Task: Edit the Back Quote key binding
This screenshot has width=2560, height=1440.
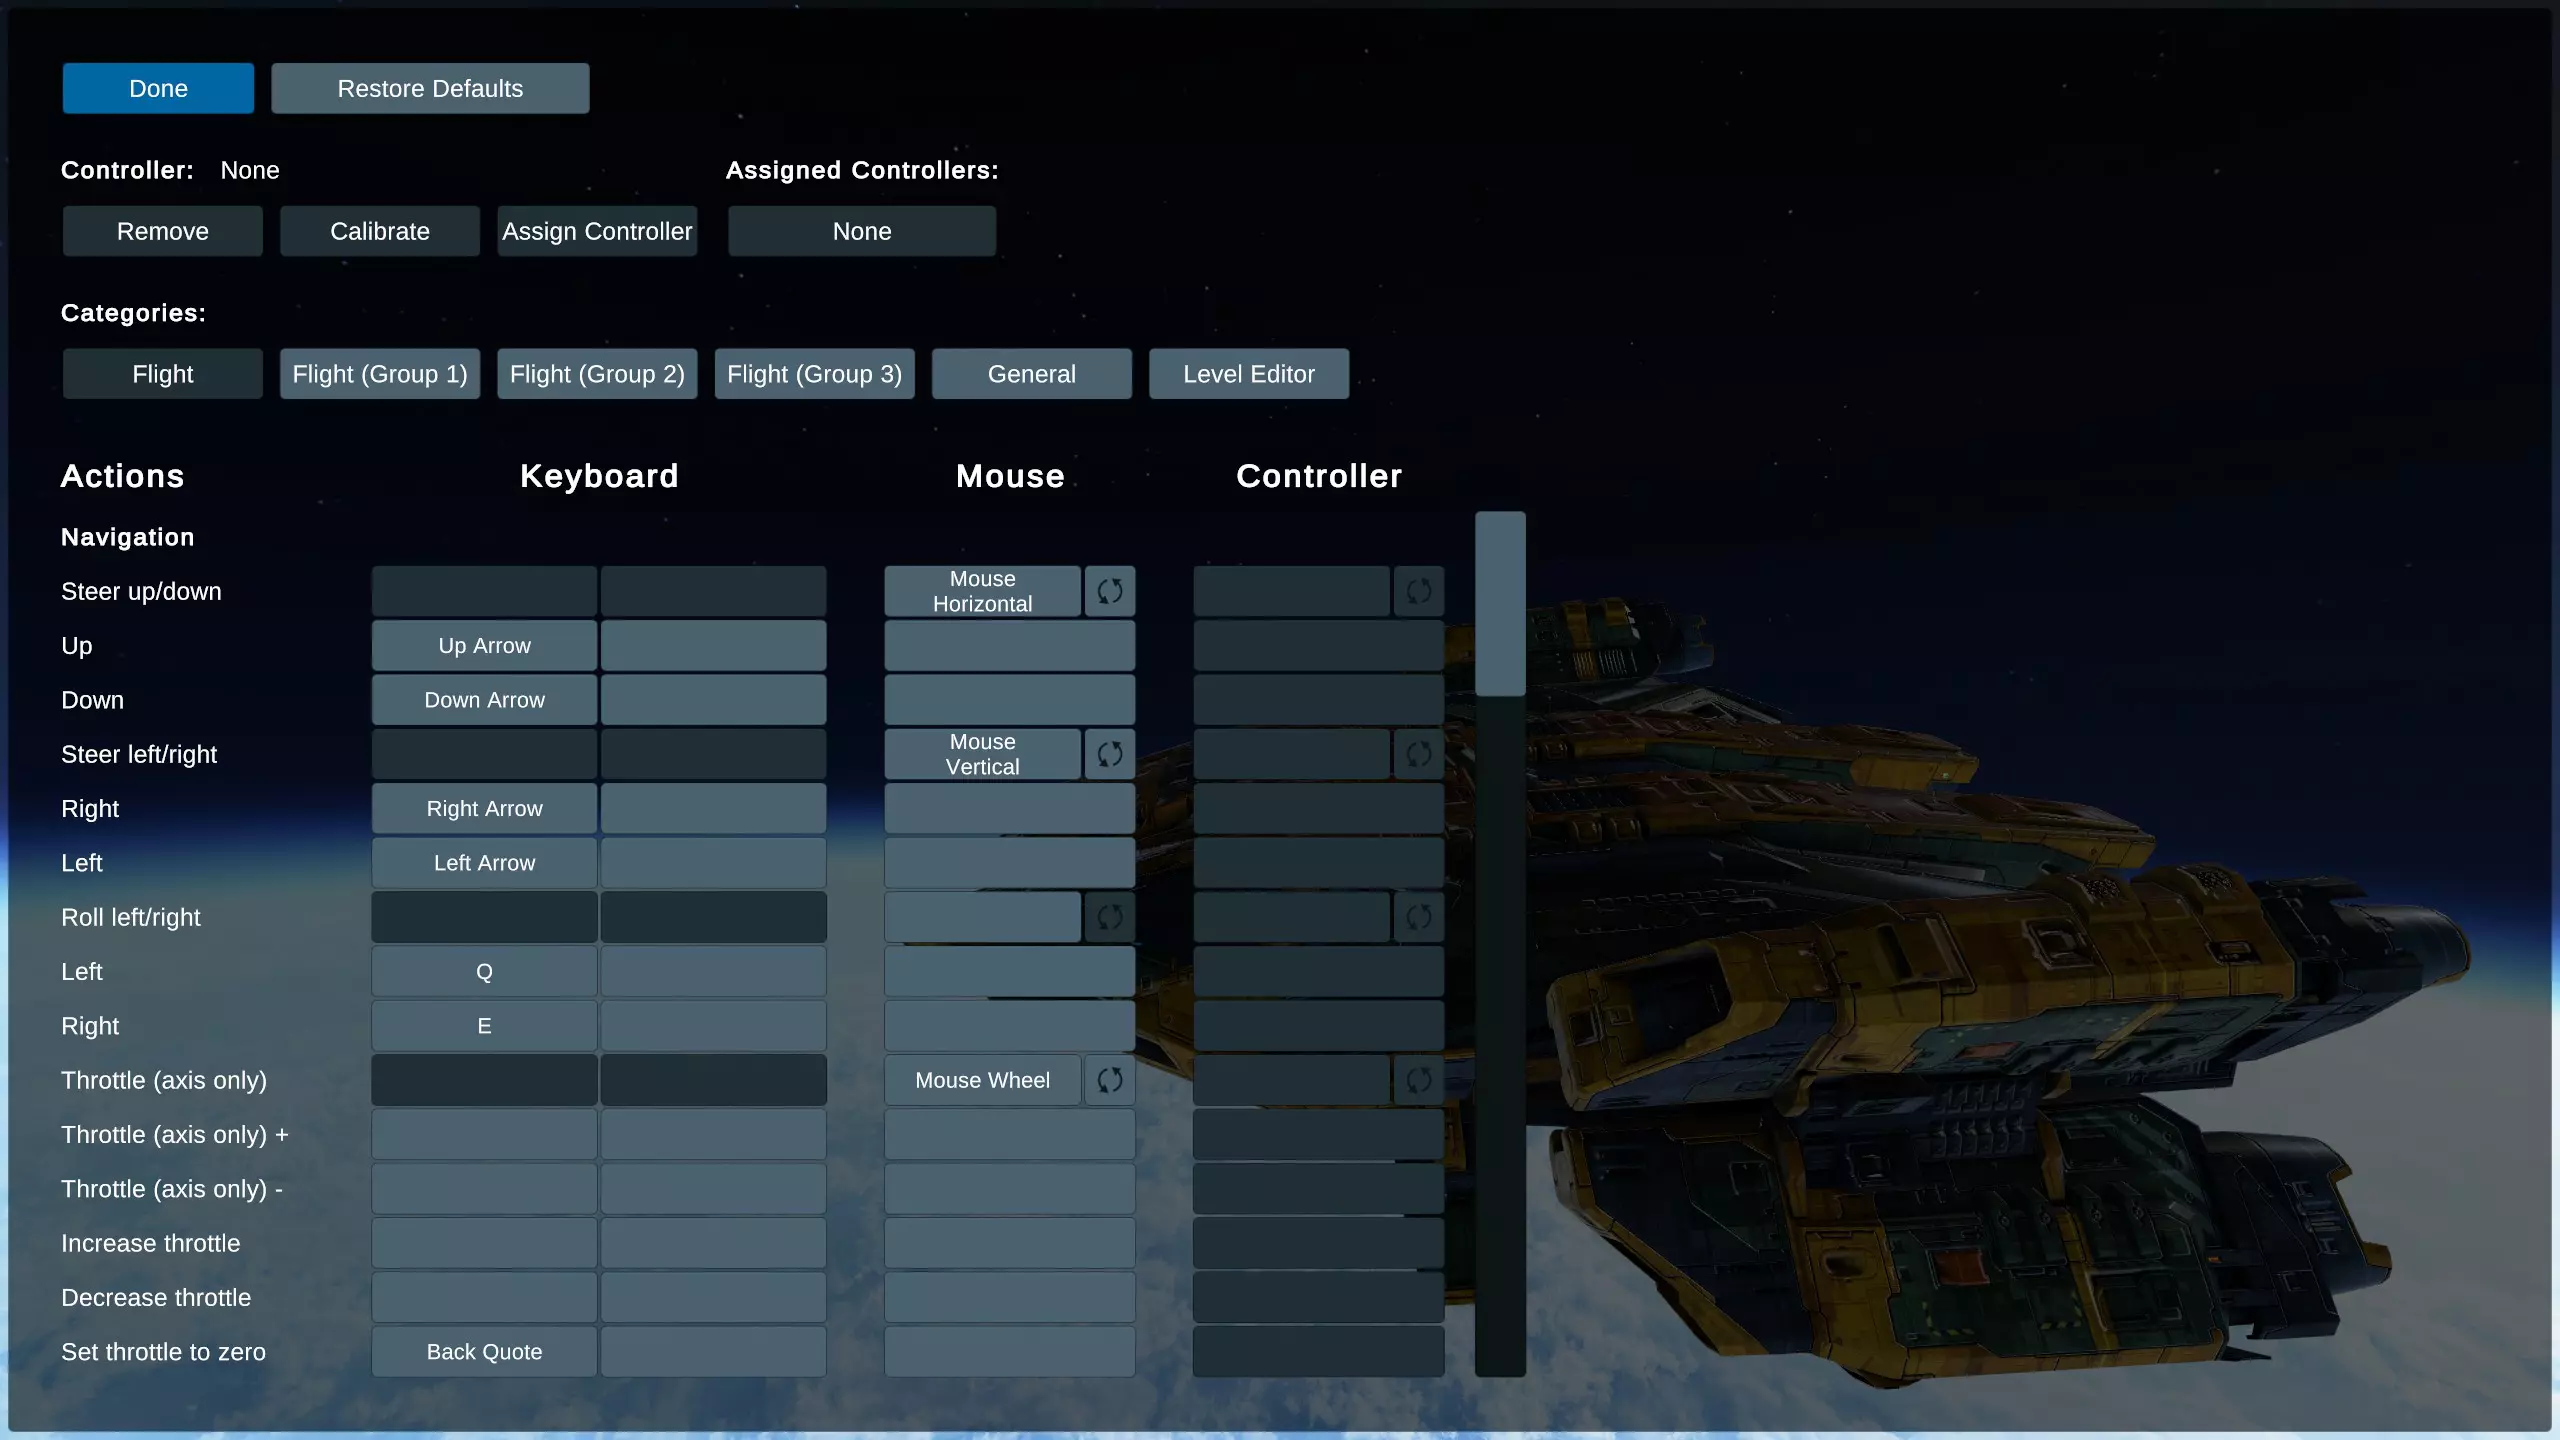Action: point(484,1352)
